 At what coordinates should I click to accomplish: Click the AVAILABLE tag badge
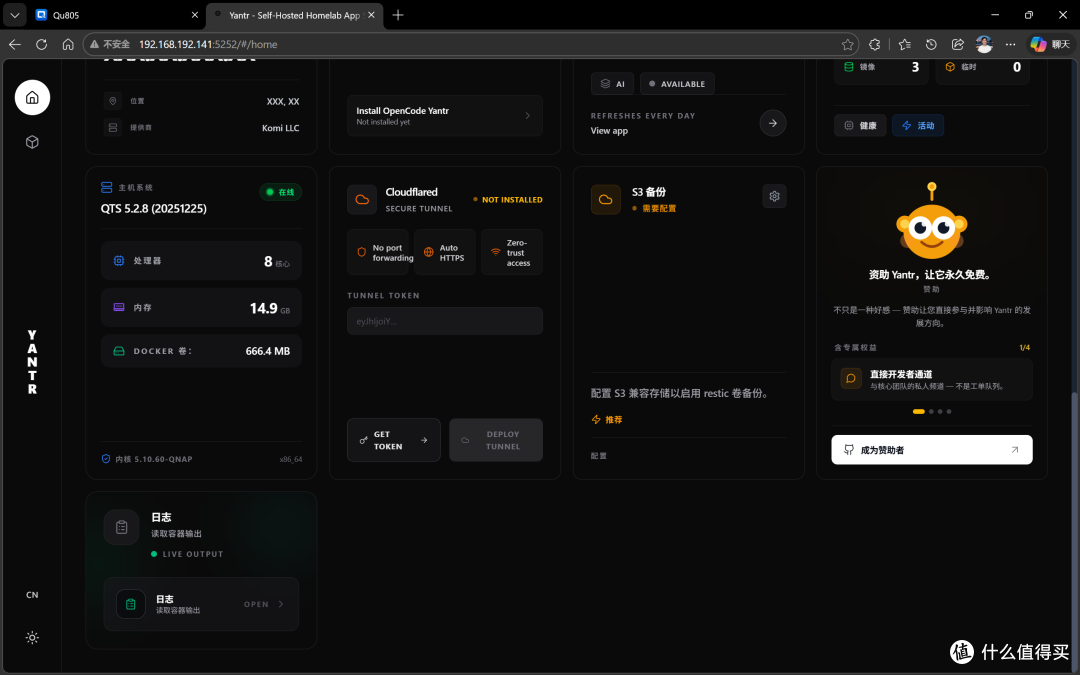(x=677, y=84)
